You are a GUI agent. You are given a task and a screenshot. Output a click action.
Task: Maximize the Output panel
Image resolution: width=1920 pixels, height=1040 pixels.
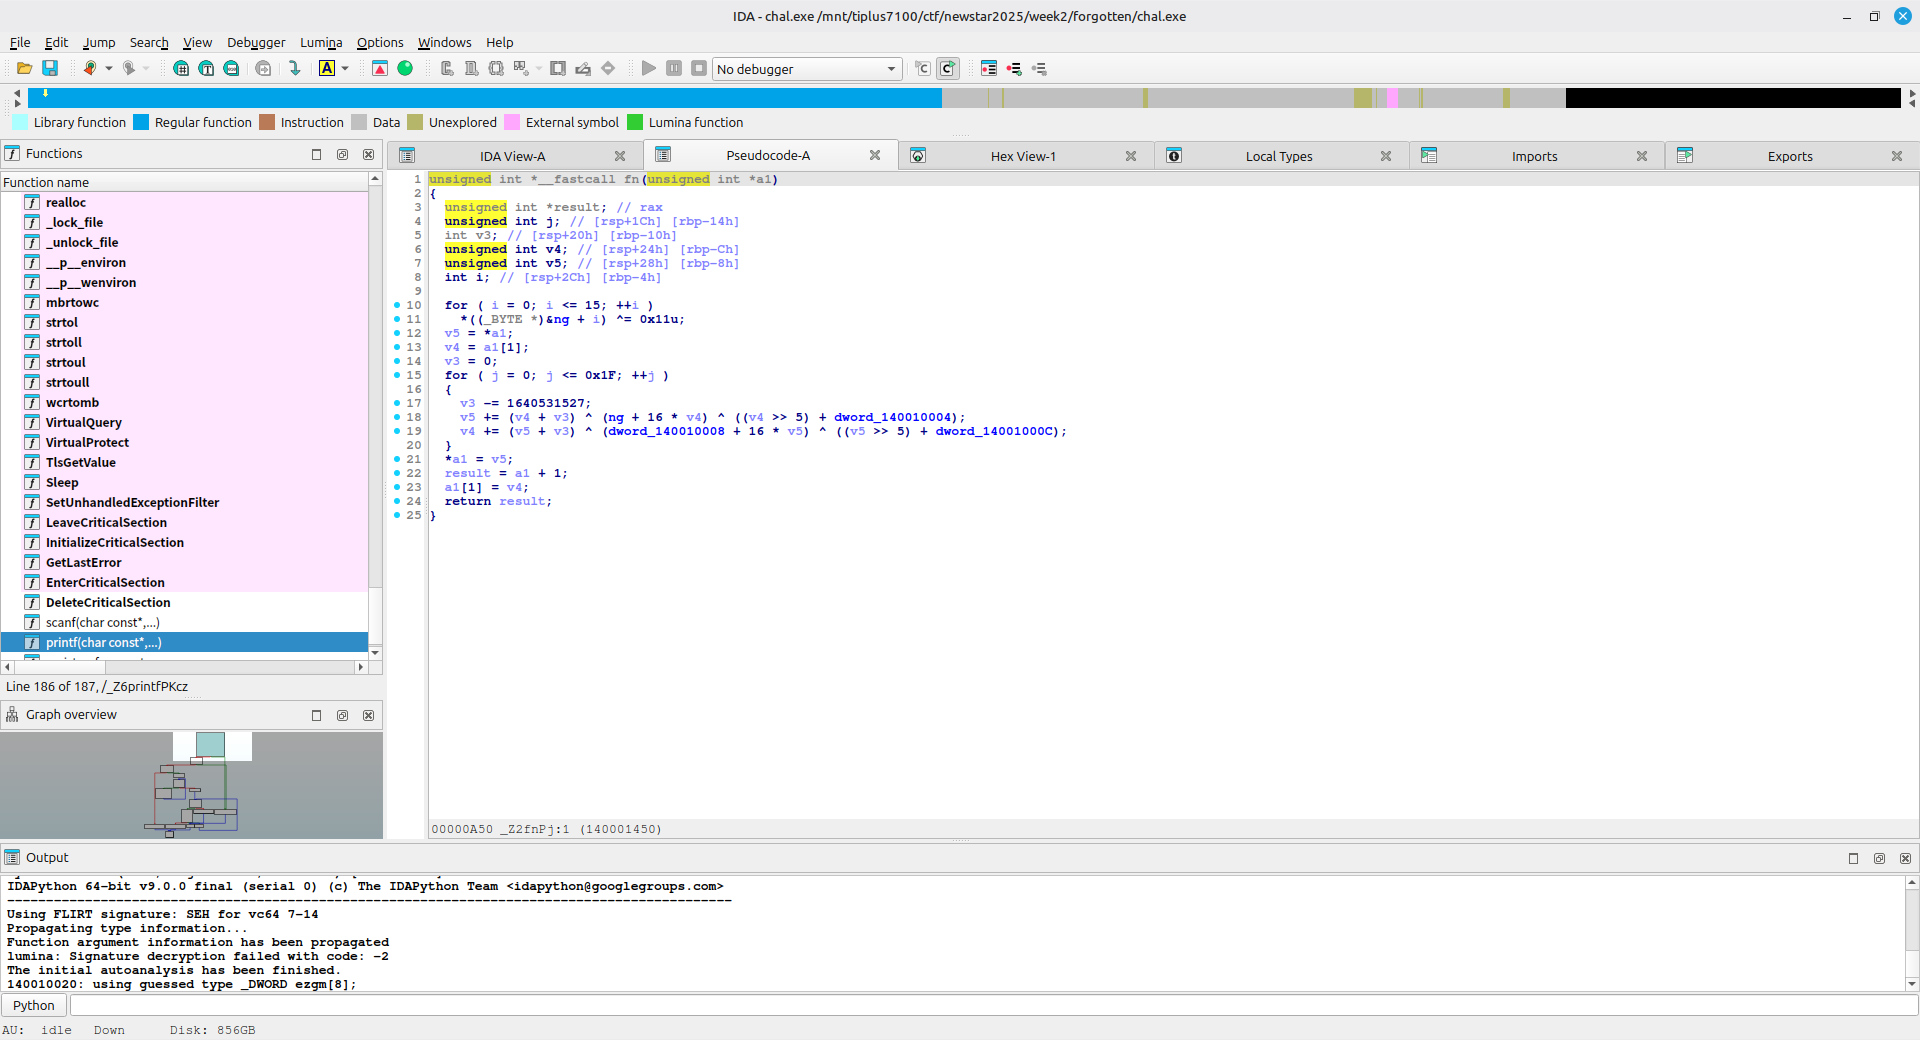pyautogui.click(x=1853, y=858)
